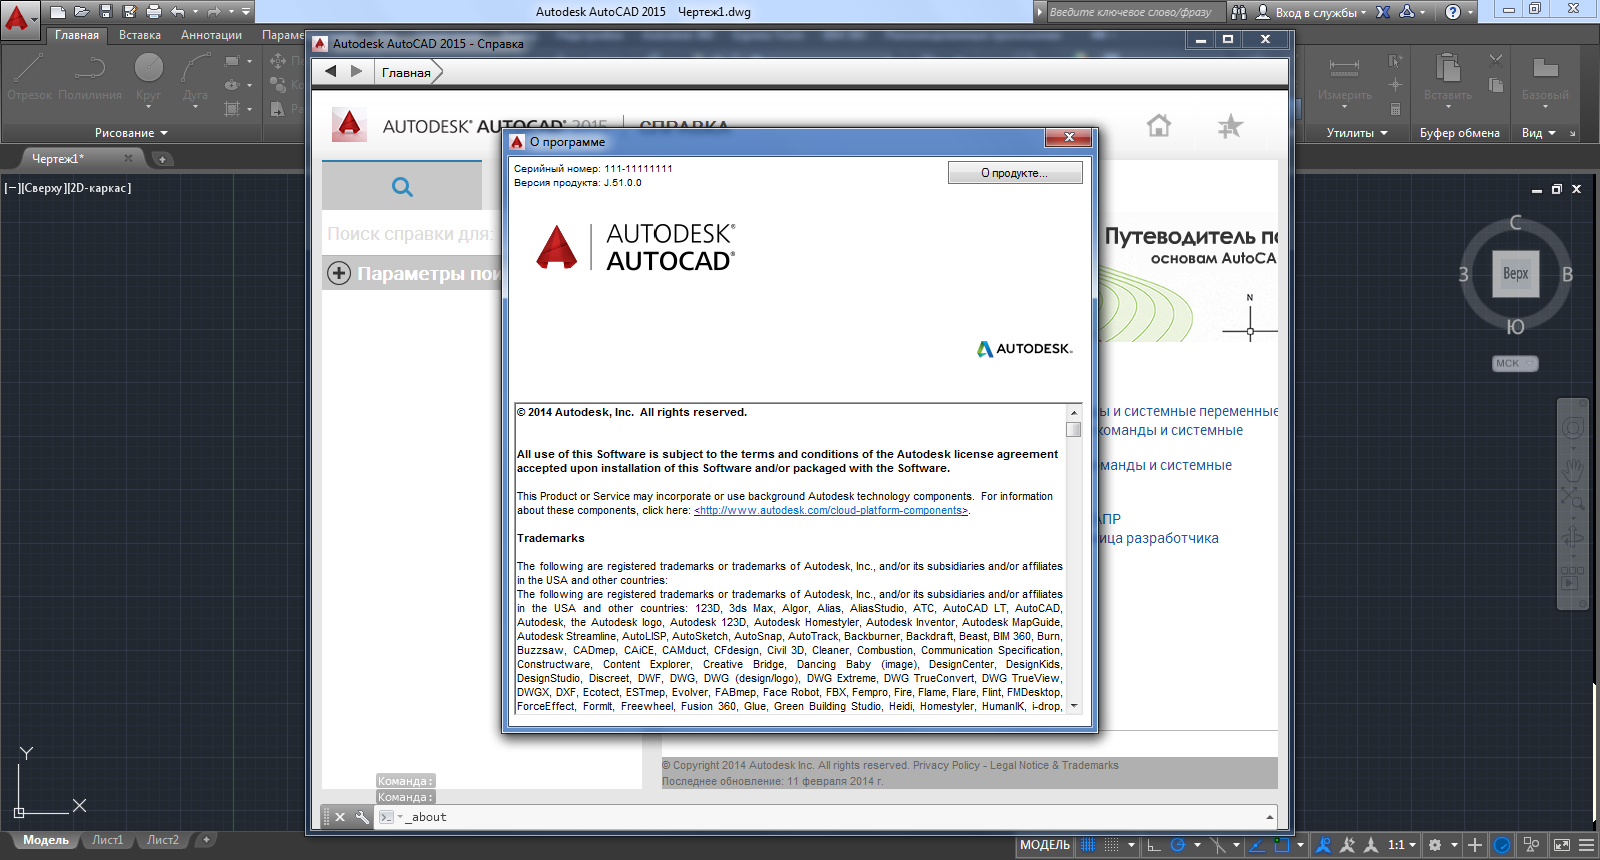1600x860 pixels.
Task: Open the AutoCAD application menu logo
Action: pos(18,19)
